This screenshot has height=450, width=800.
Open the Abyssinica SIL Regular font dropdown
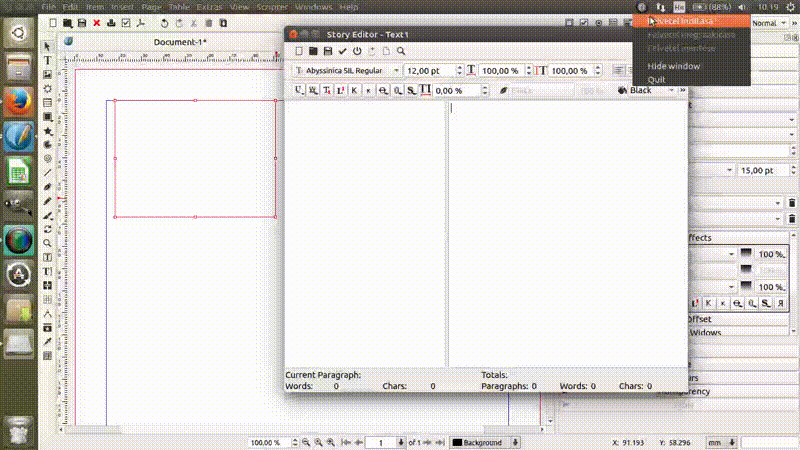[348, 71]
